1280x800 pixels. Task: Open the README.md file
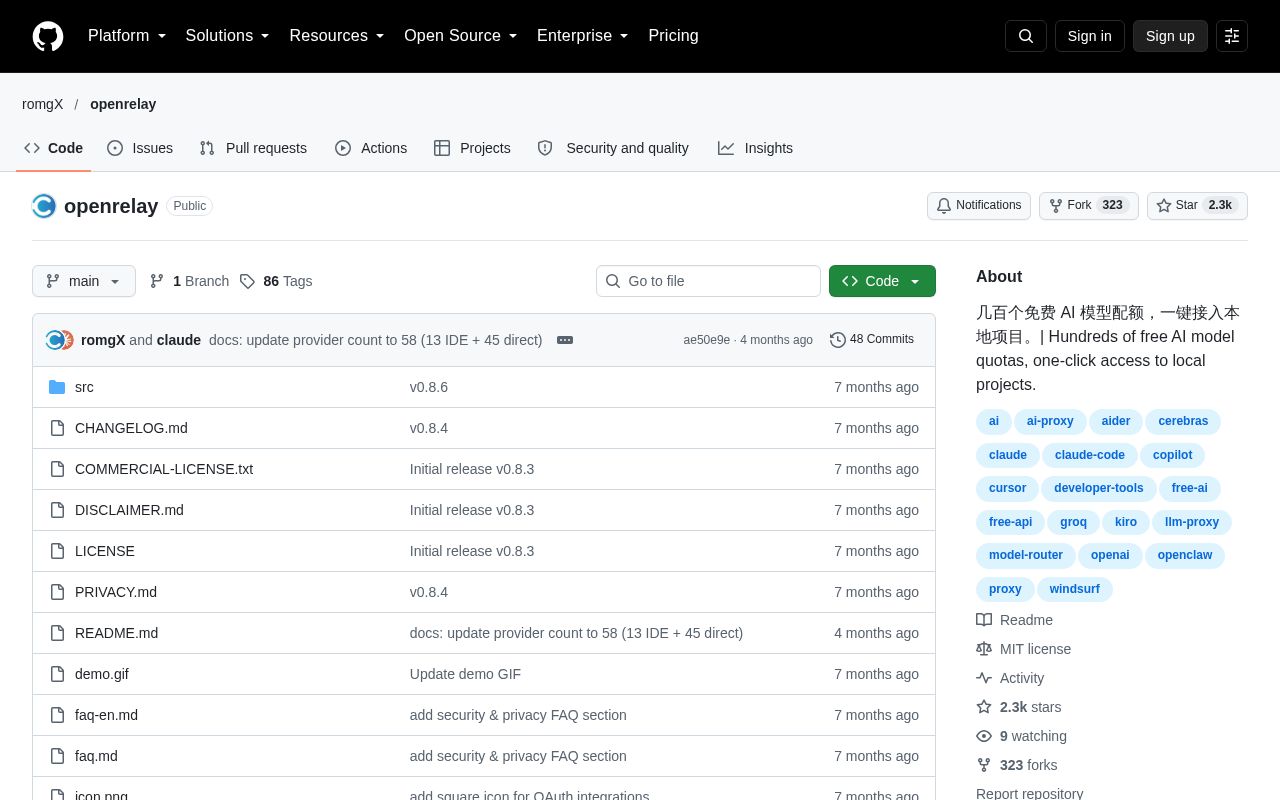pos(116,633)
